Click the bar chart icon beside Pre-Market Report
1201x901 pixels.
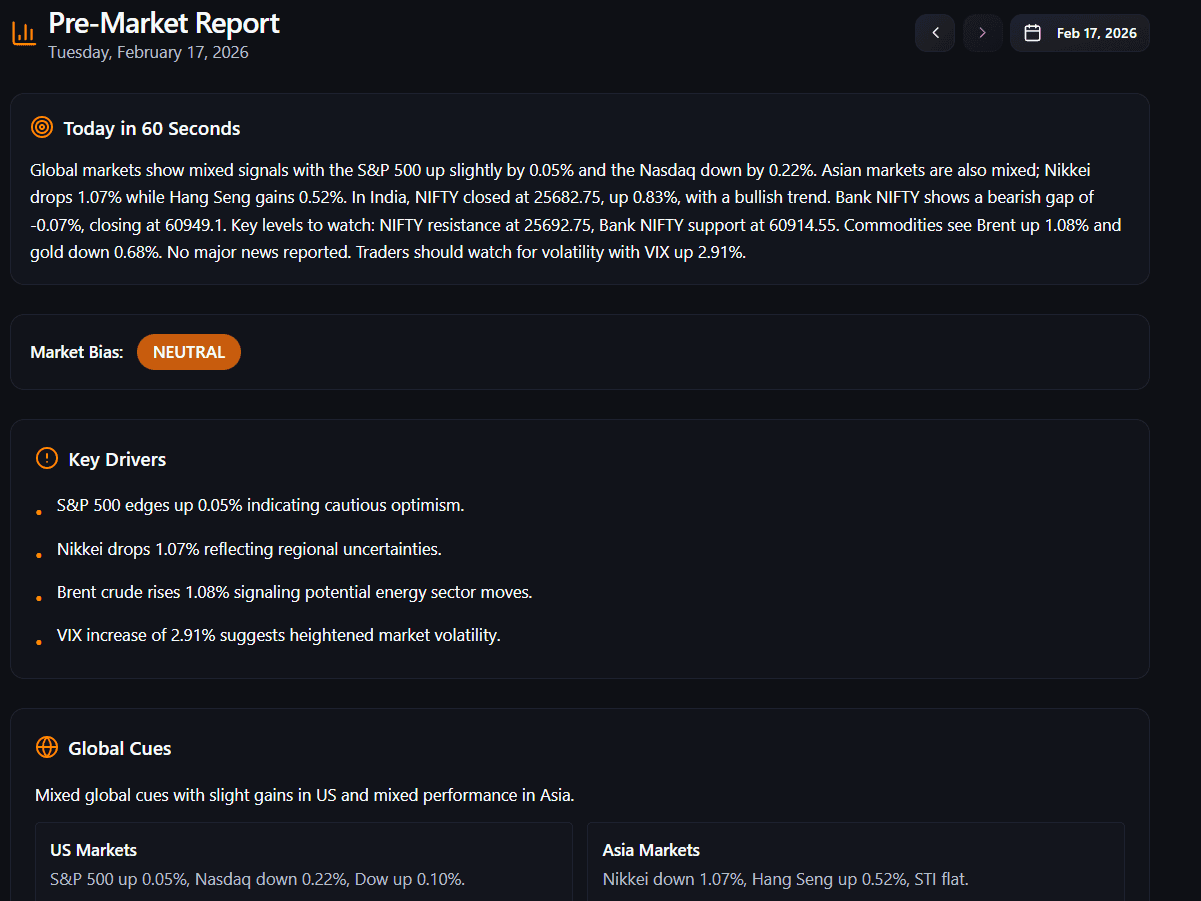tap(23, 33)
